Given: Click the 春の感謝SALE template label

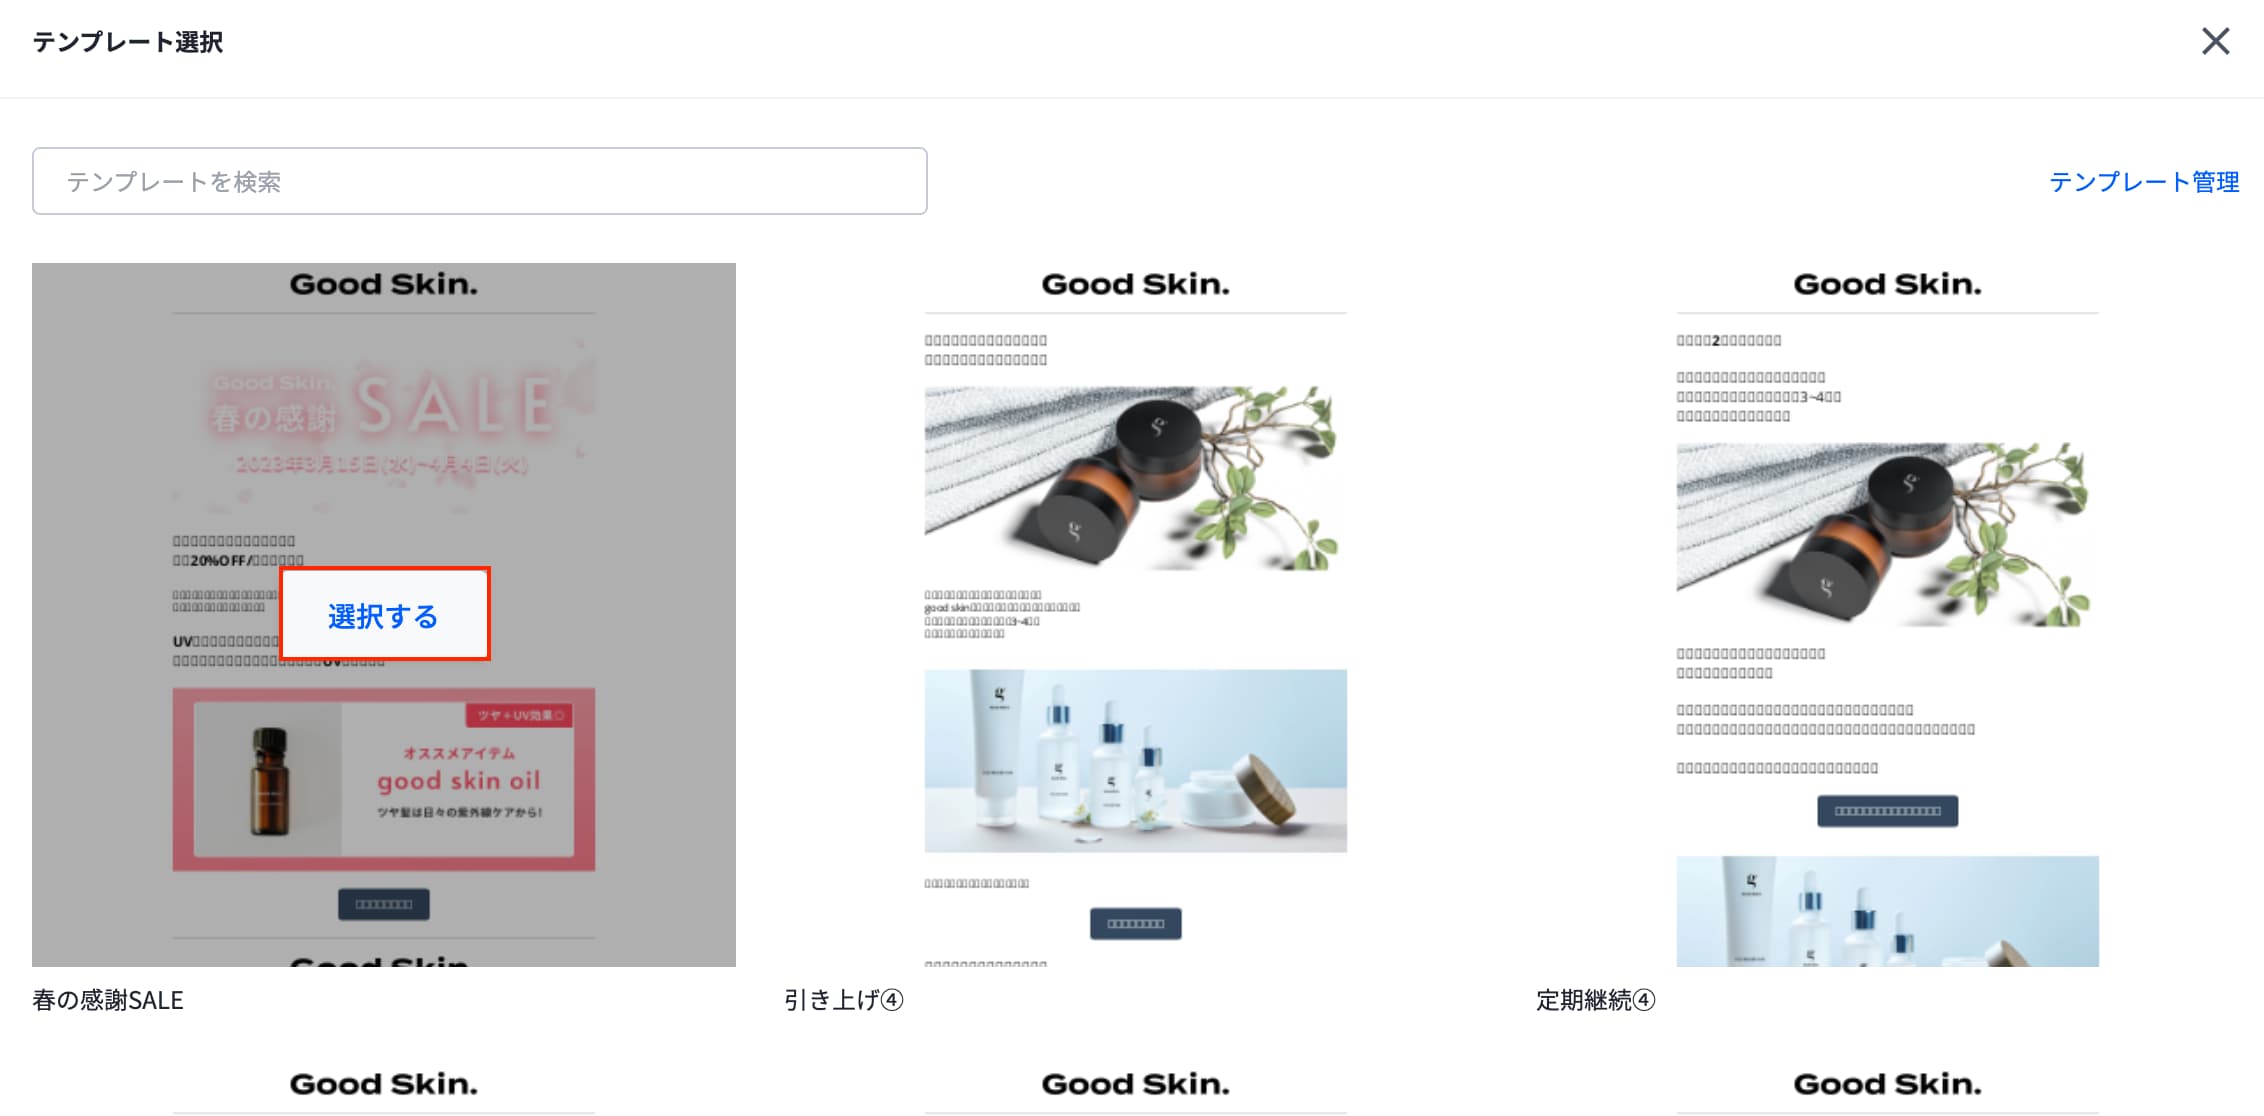Looking at the screenshot, I should click(108, 1000).
